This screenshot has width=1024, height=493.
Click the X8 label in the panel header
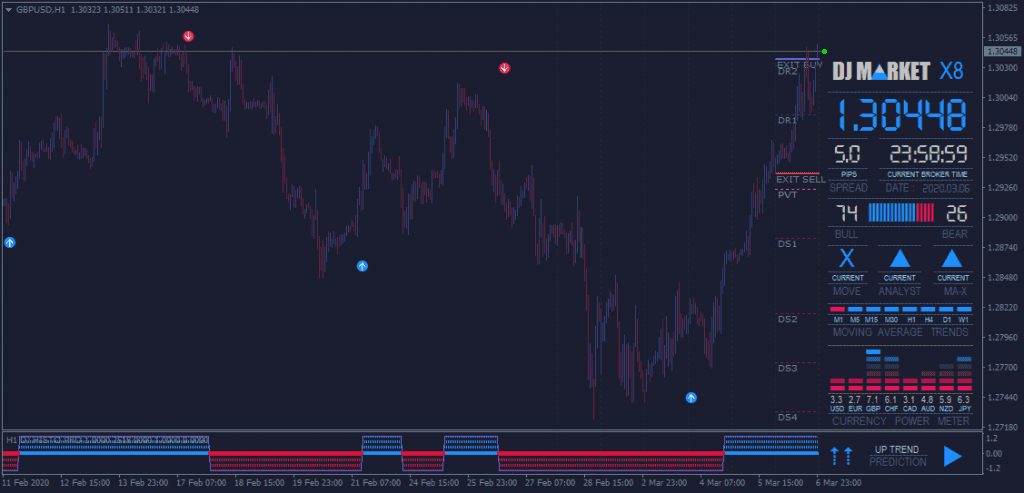(951, 71)
